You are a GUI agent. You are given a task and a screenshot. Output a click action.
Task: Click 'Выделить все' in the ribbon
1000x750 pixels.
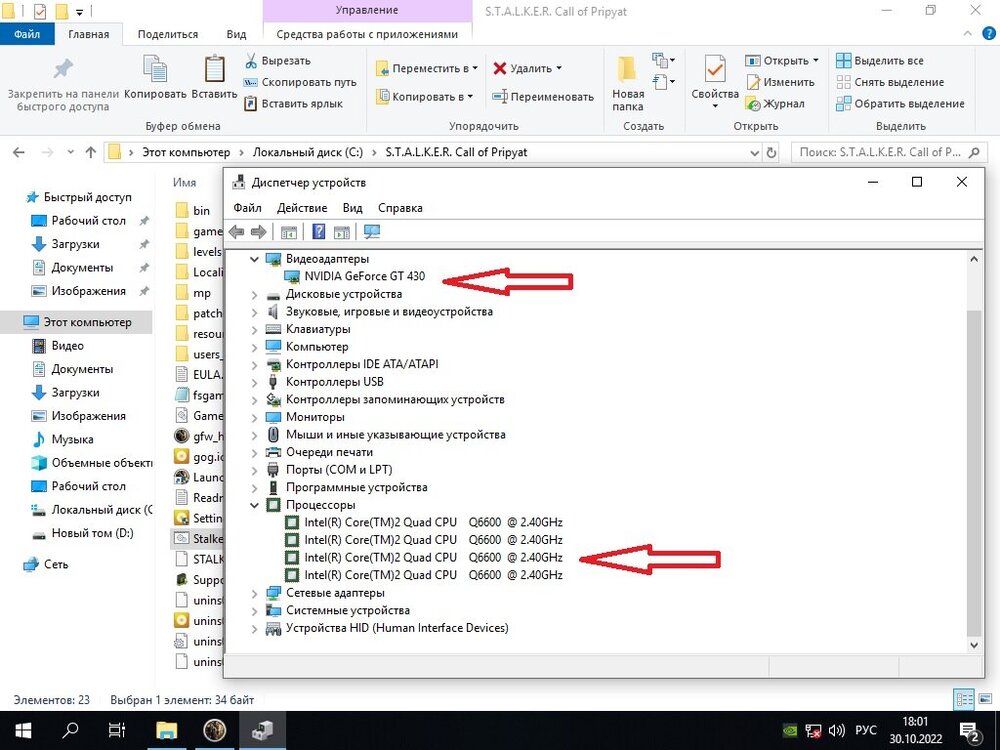(x=879, y=61)
